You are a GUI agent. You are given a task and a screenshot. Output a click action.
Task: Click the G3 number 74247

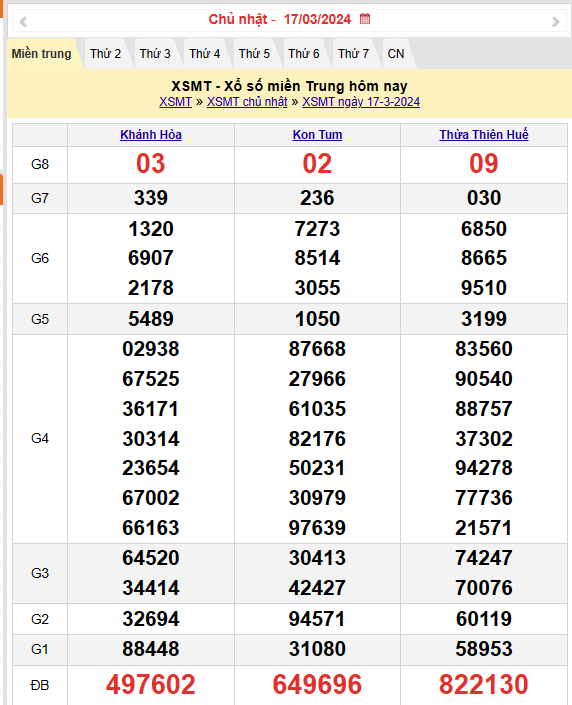(483, 558)
